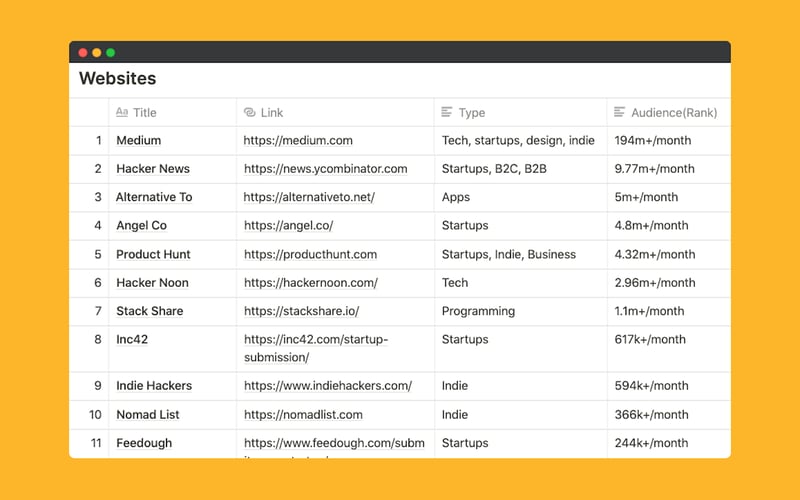Select the Nomad List title cell

point(172,415)
